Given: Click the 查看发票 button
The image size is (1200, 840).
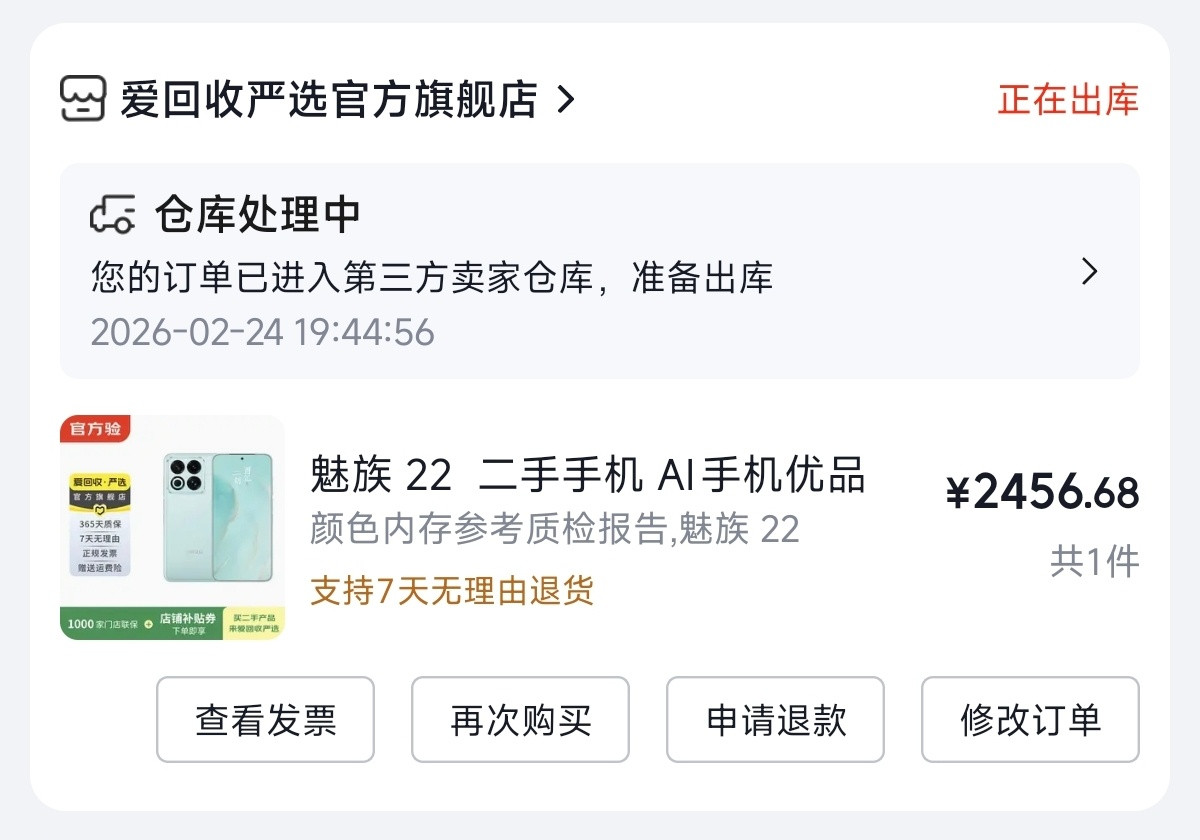Looking at the screenshot, I should [265, 719].
